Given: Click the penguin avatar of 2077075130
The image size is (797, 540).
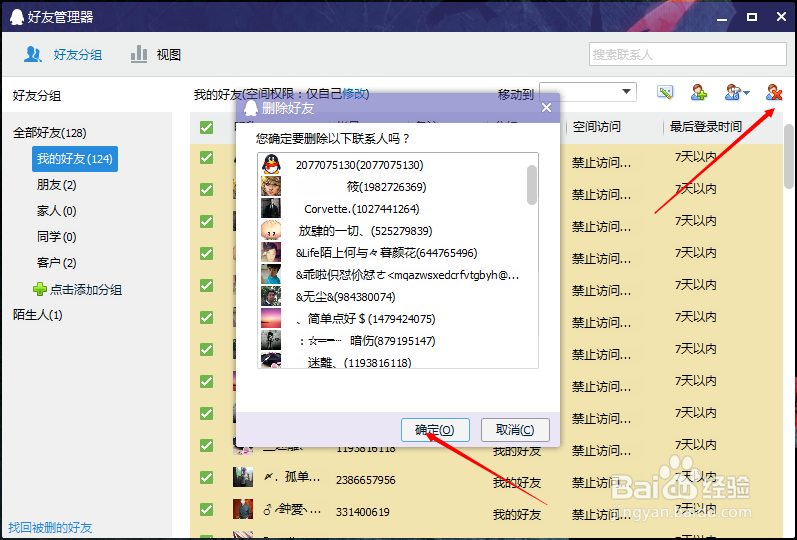Looking at the screenshot, I should click(271, 165).
